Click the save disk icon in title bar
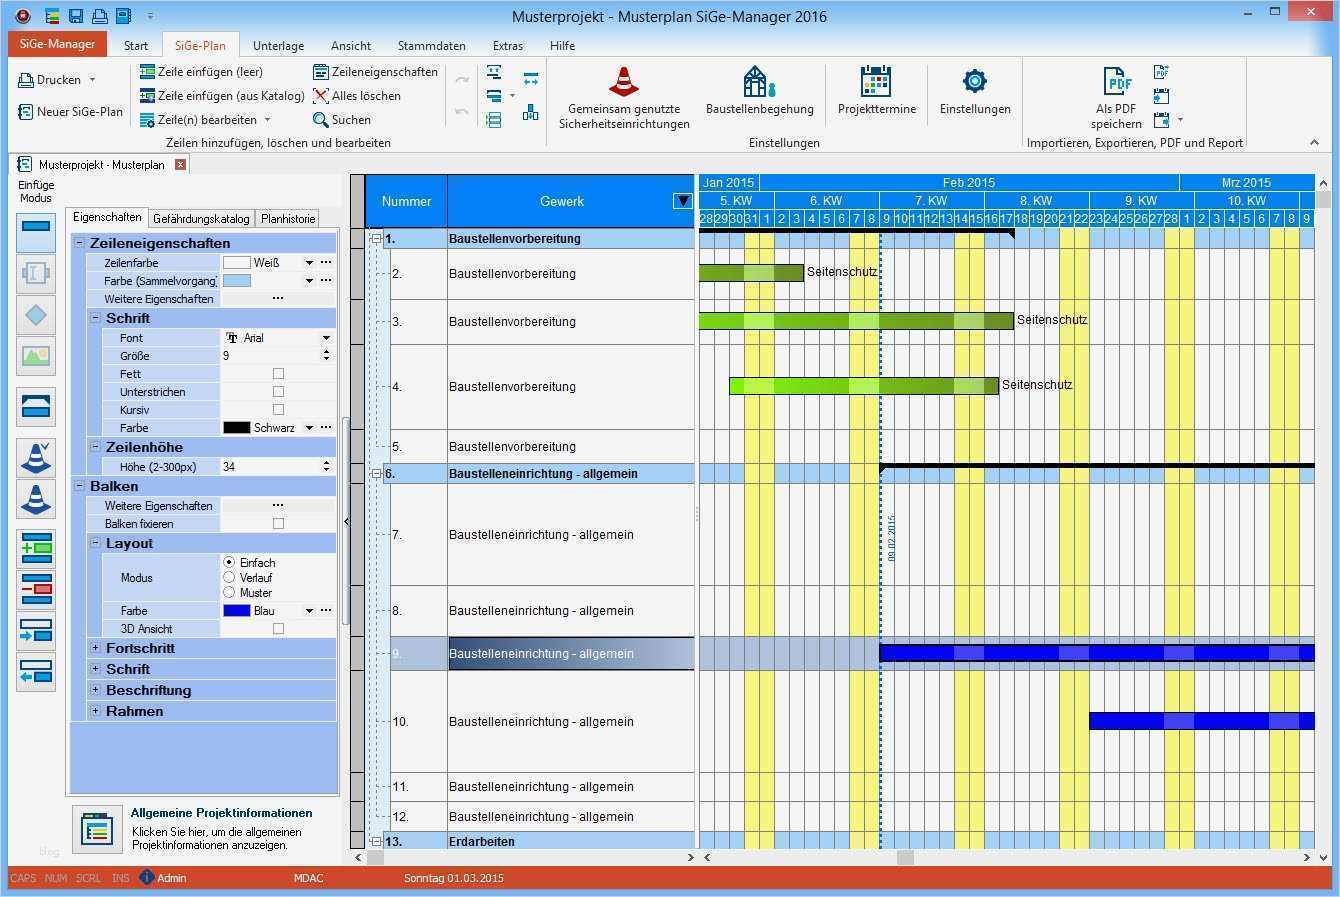This screenshot has width=1340, height=897. point(76,16)
